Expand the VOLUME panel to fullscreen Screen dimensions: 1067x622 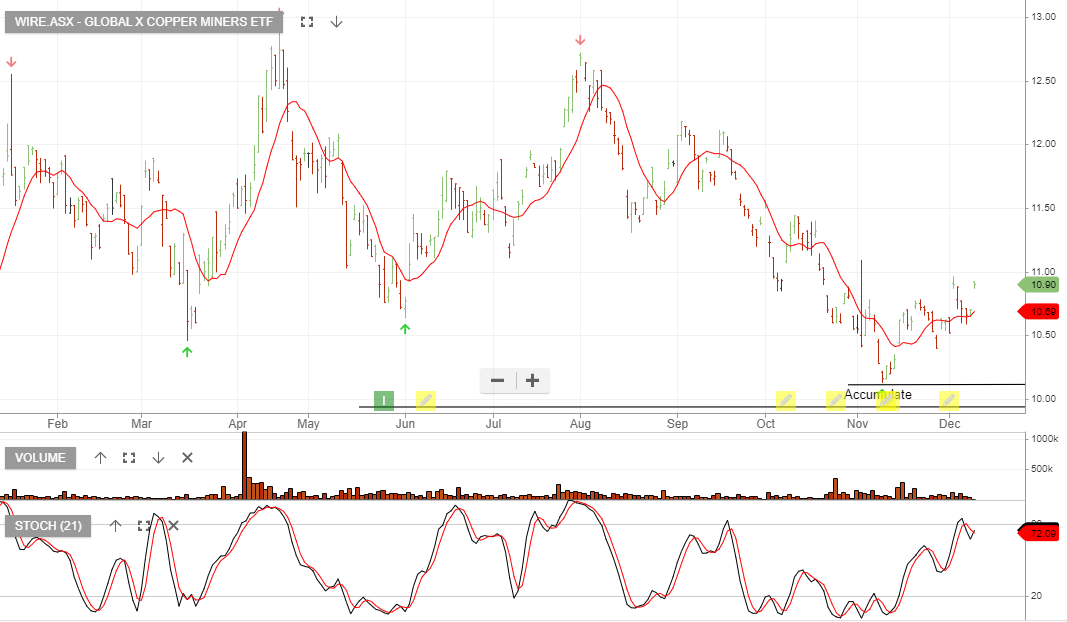[128, 457]
